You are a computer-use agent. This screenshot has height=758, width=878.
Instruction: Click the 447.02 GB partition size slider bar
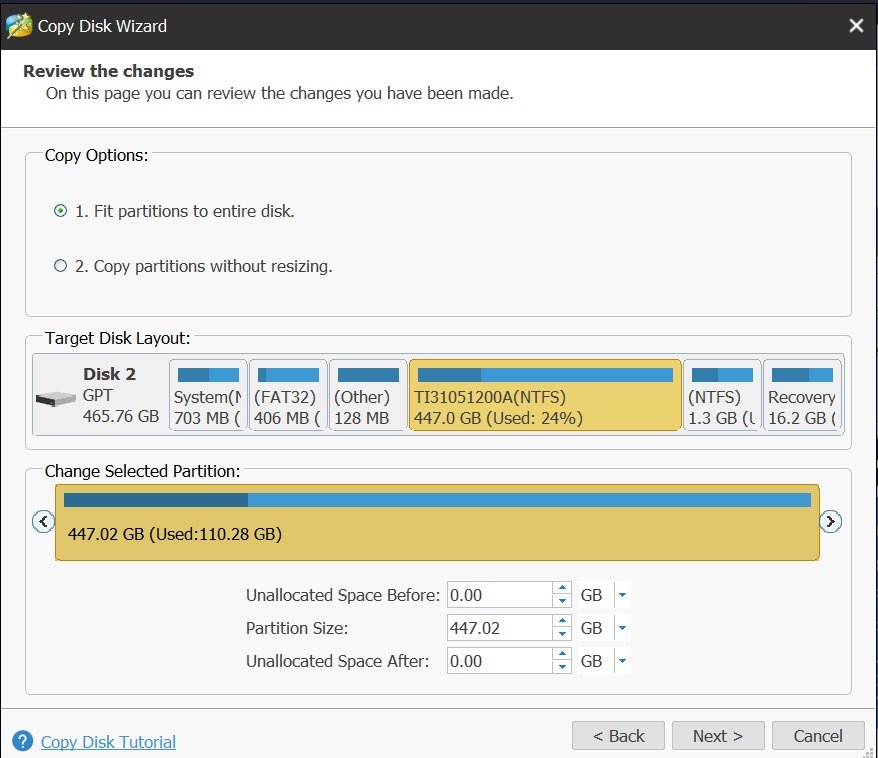pos(437,522)
